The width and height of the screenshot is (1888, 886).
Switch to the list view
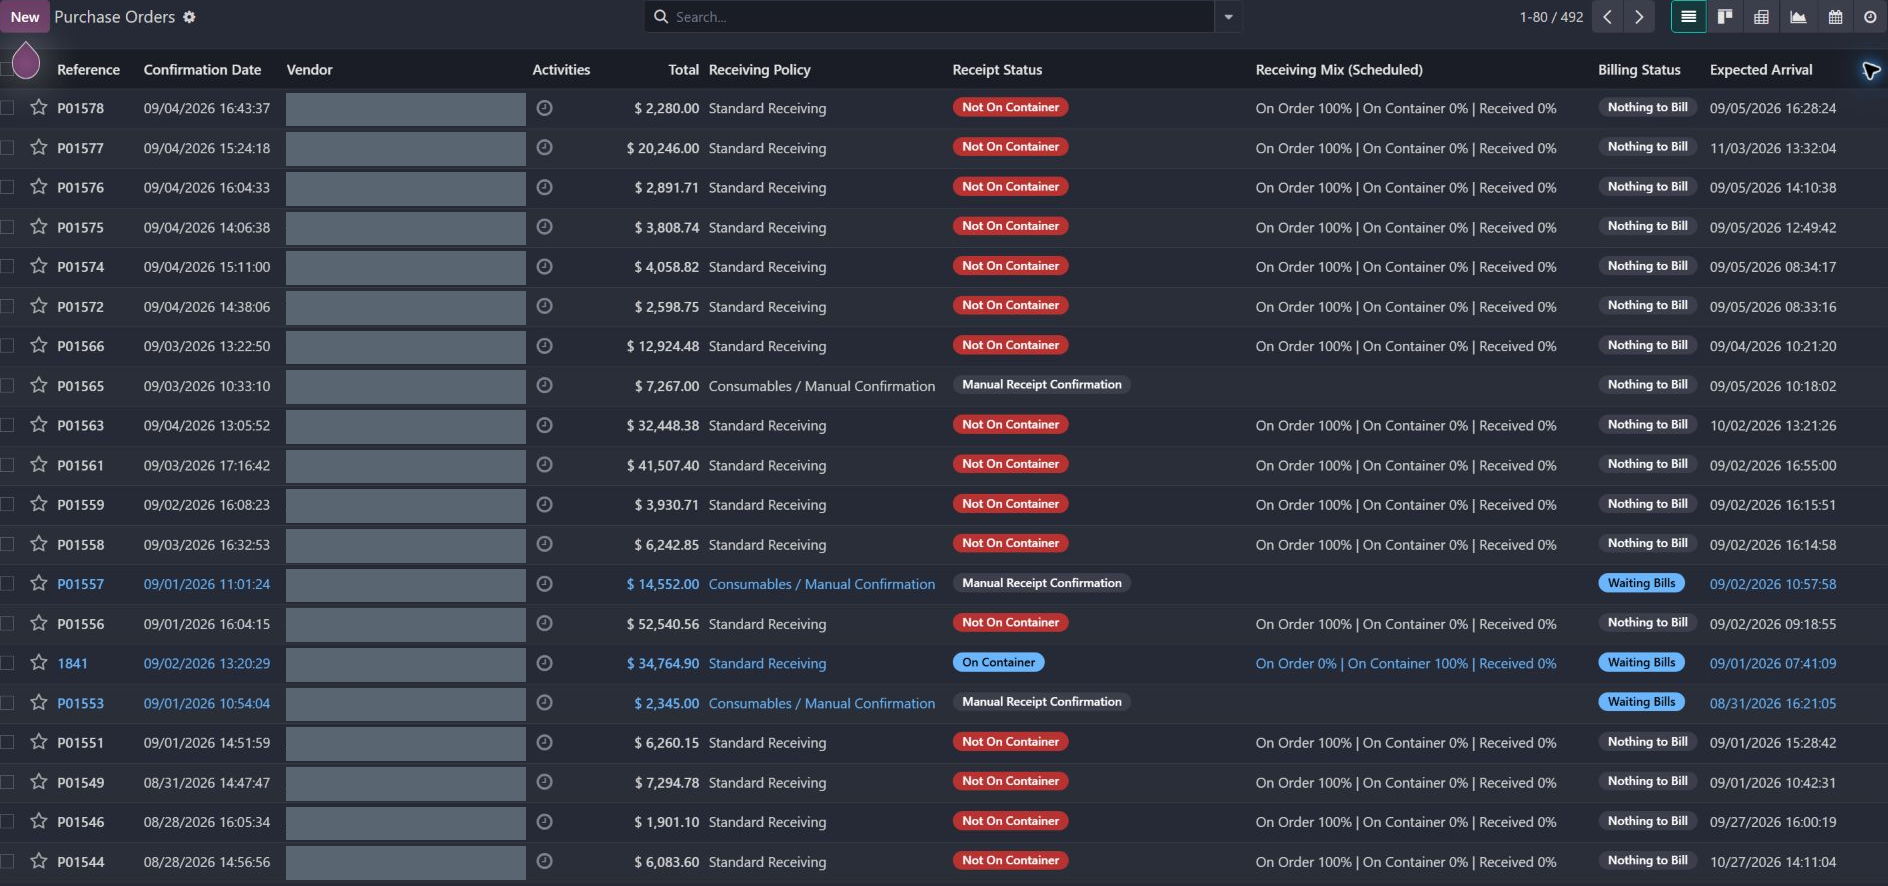tap(1689, 17)
